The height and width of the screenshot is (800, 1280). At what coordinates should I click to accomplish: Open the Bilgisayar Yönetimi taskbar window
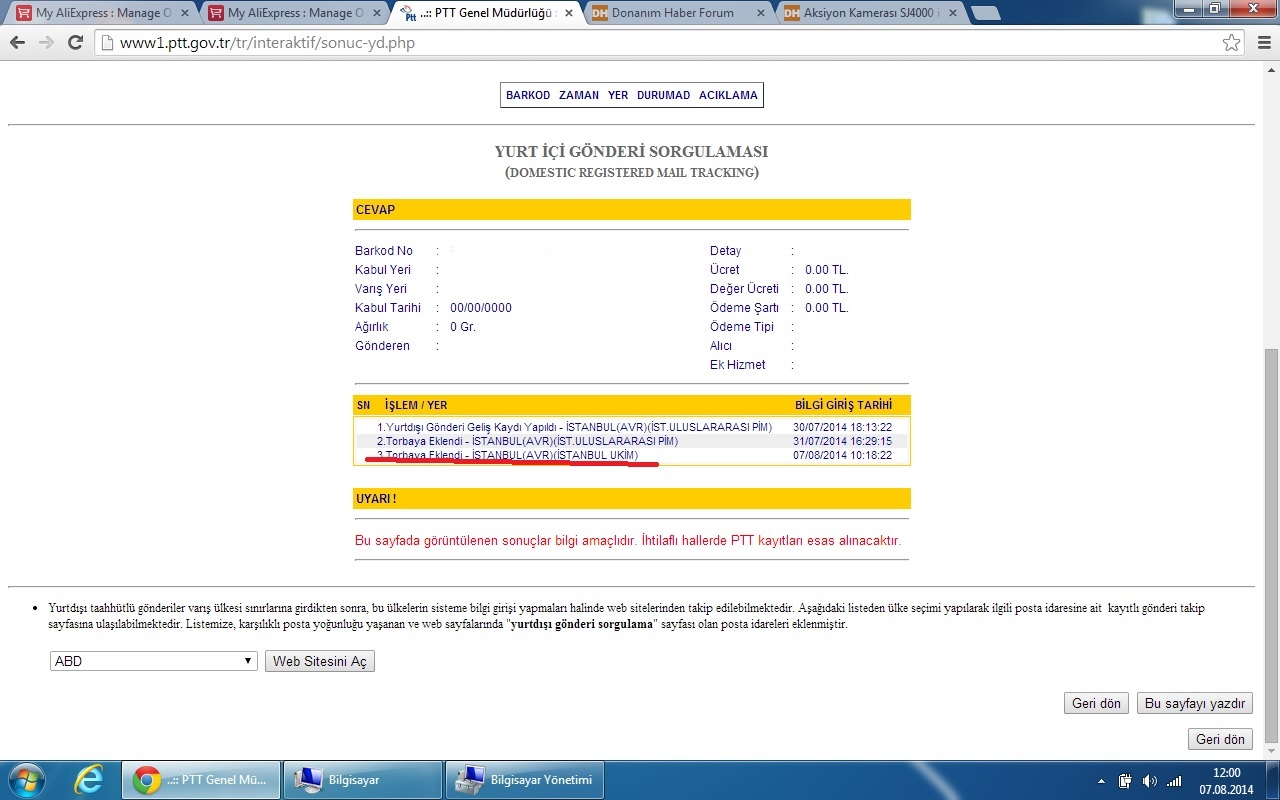(x=524, y=780)
